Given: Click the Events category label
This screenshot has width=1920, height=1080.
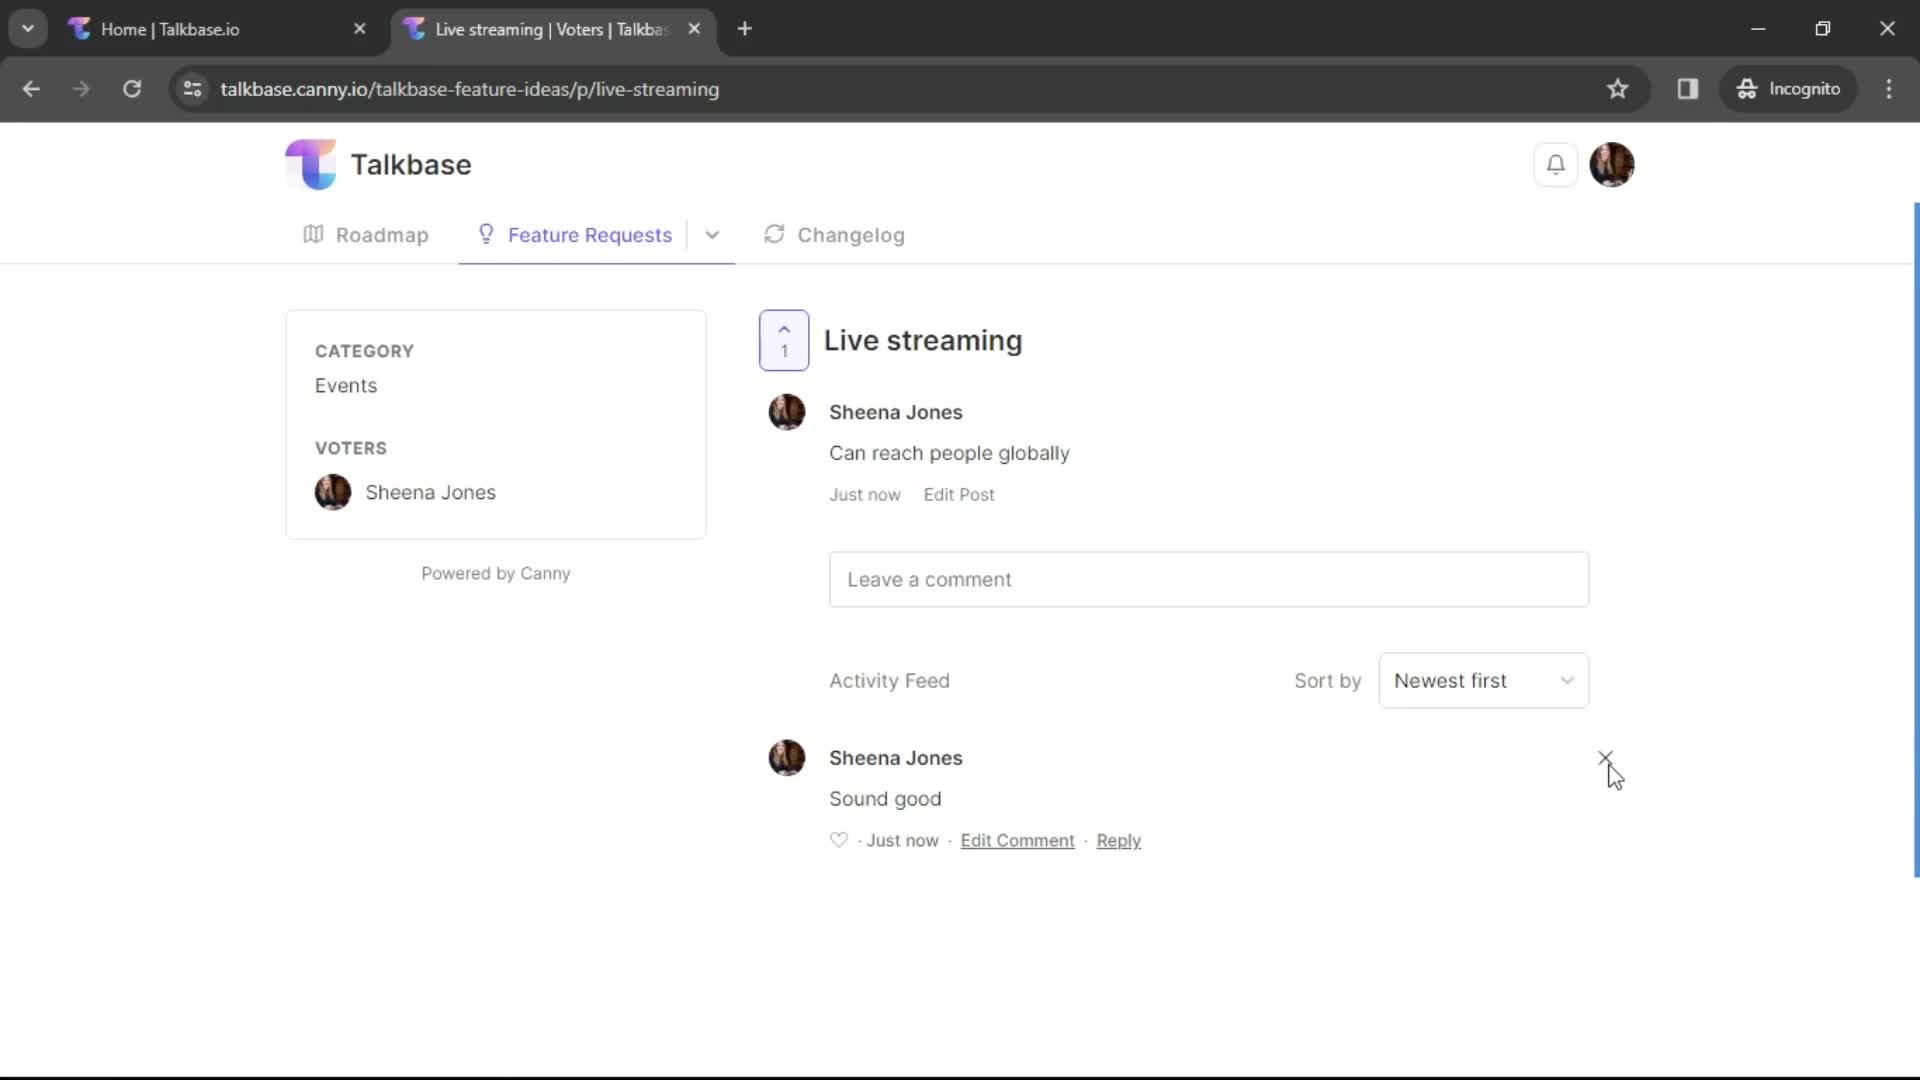Looking at the screenshot, I should pyautogui.click(x=346, y=386).
